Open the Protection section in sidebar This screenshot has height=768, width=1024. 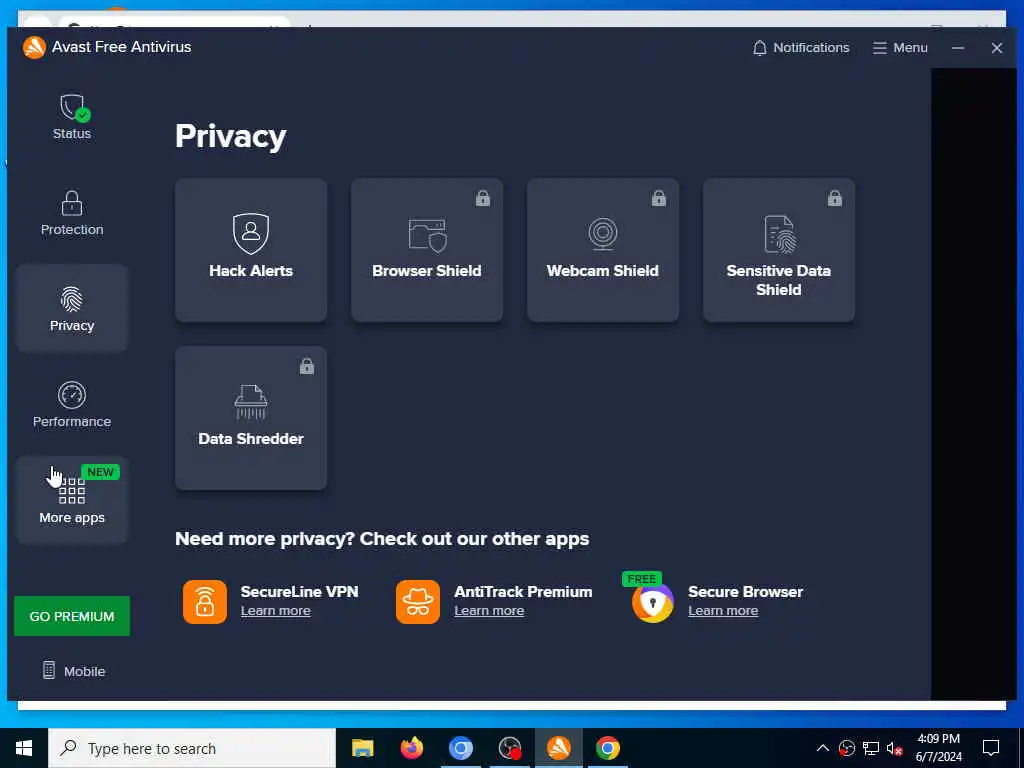click(72, 213)
